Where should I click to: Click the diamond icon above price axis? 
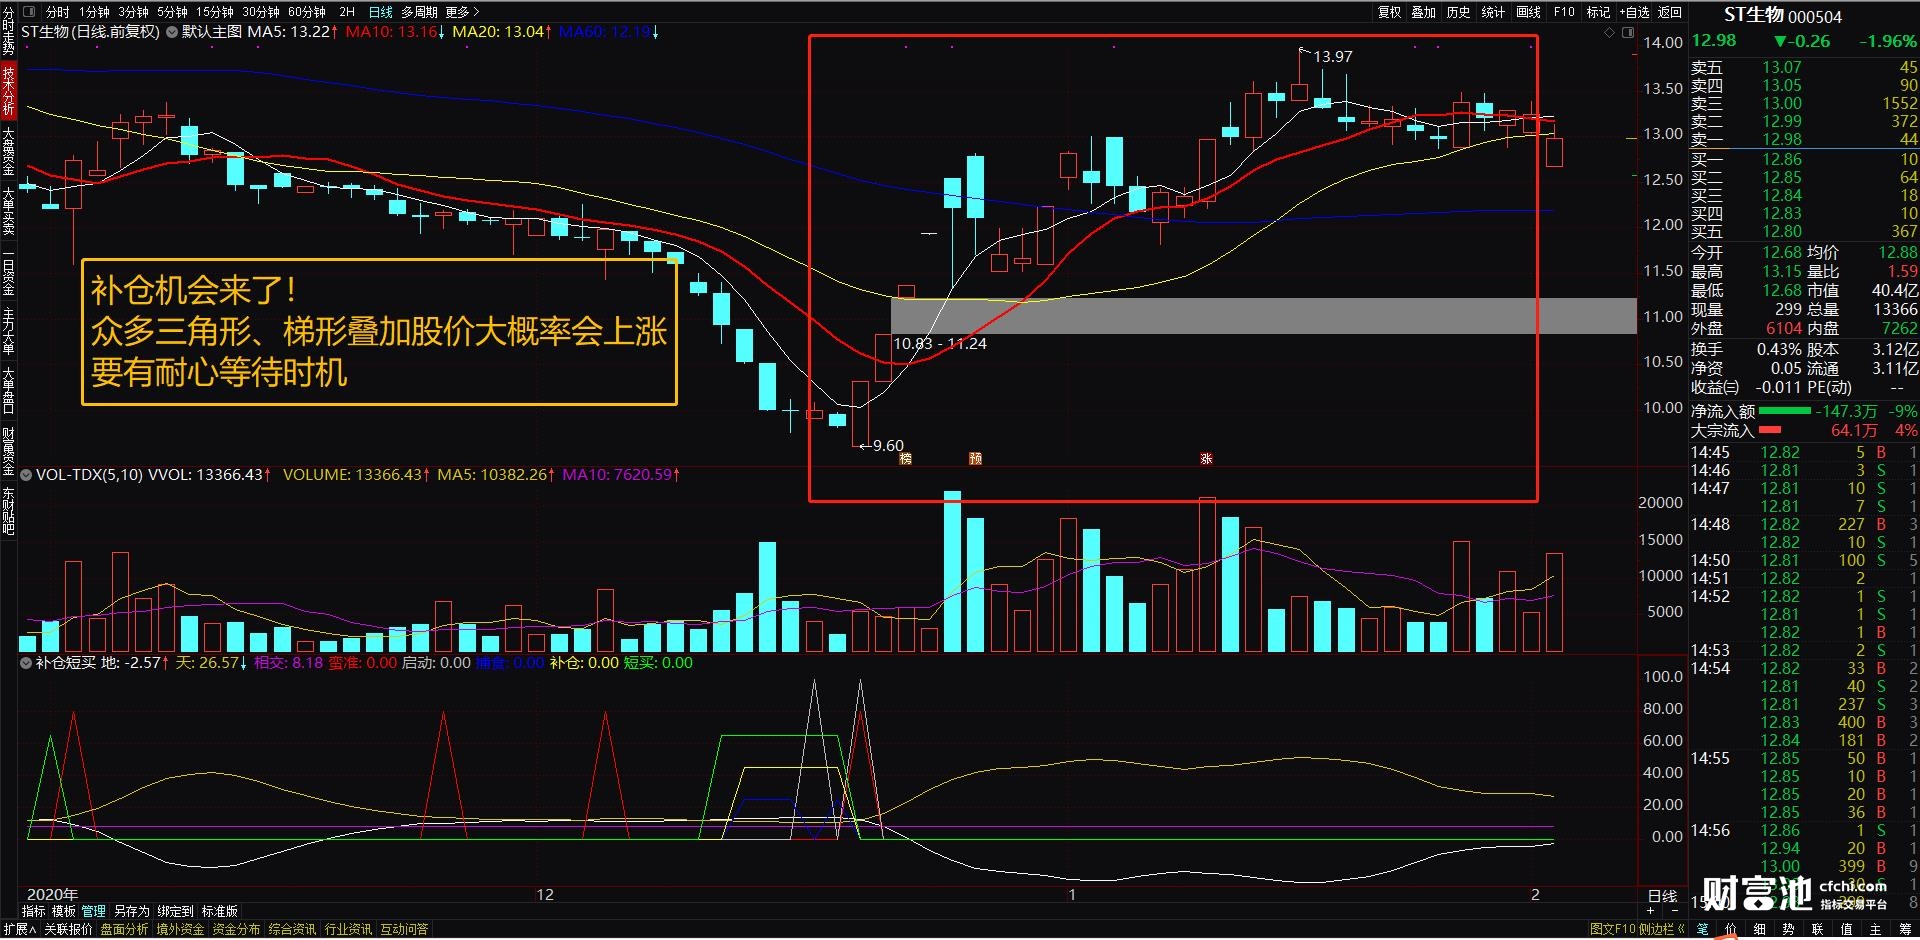tap(1609, 33)
